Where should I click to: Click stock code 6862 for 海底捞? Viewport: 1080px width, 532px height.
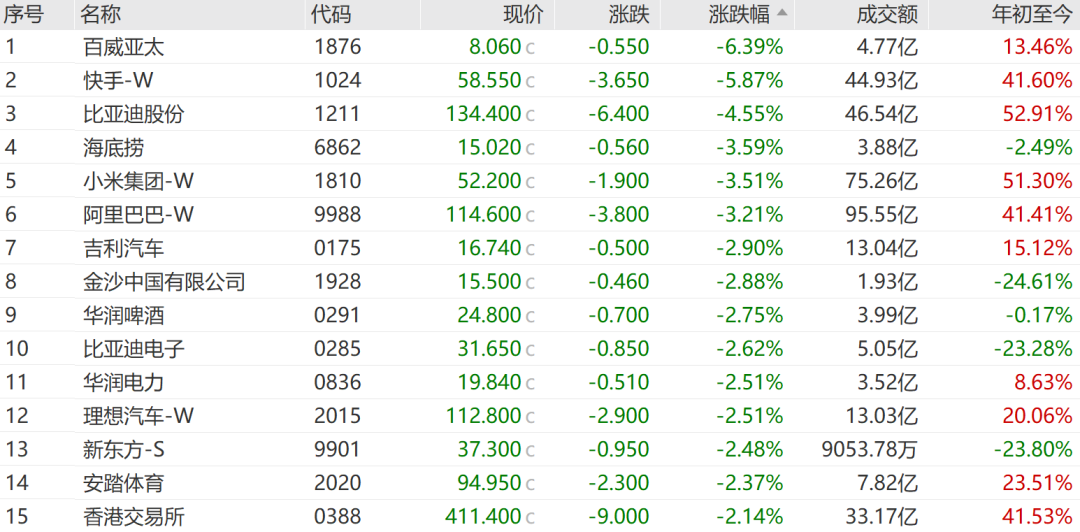pos(336,148)
